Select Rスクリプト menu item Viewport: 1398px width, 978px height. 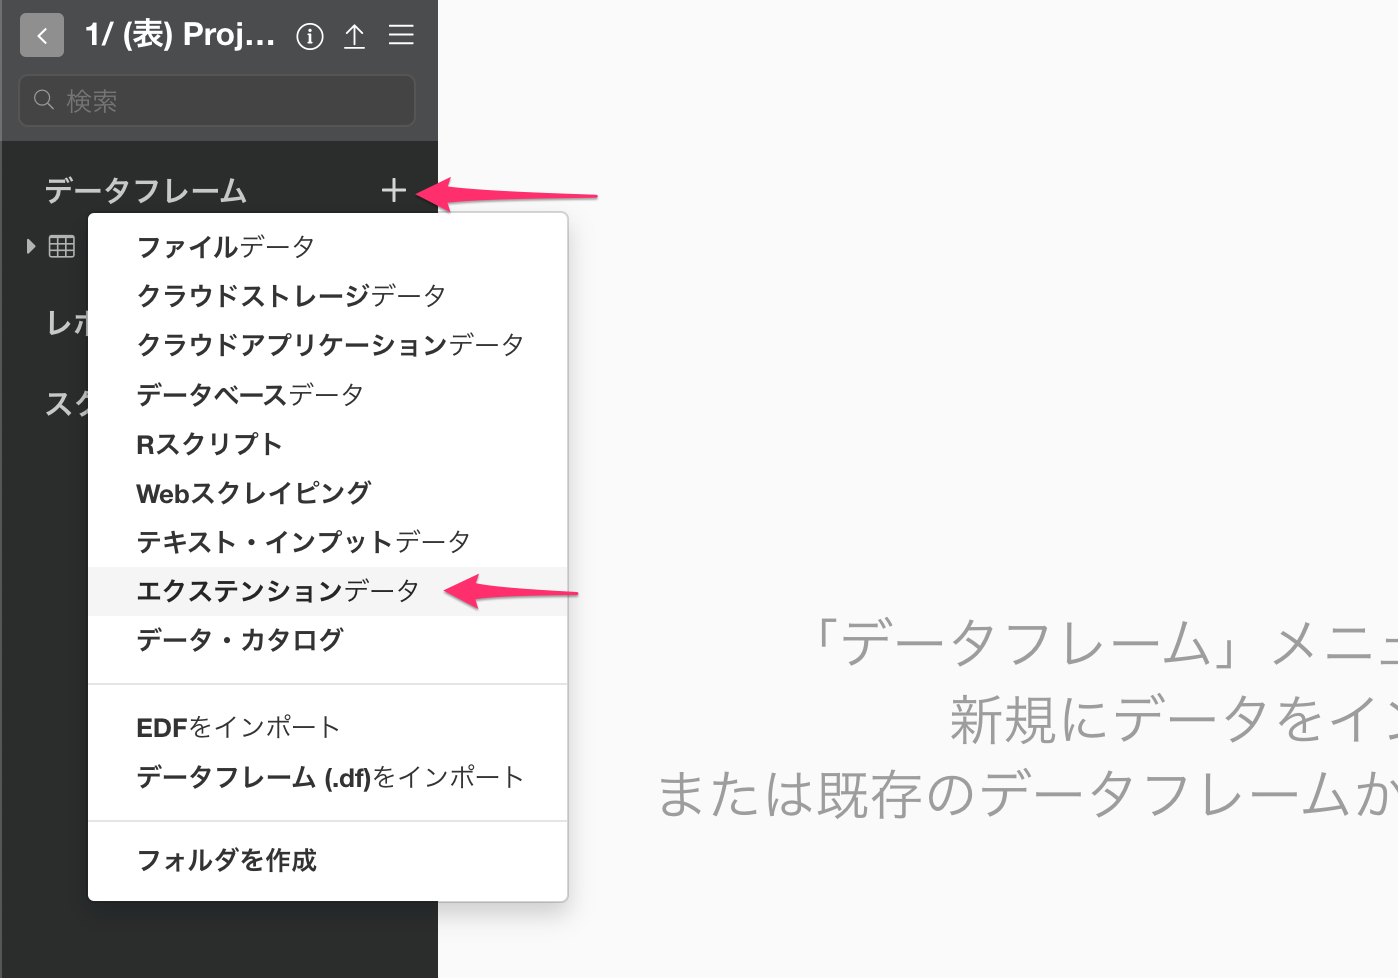[x=327, y=443]
